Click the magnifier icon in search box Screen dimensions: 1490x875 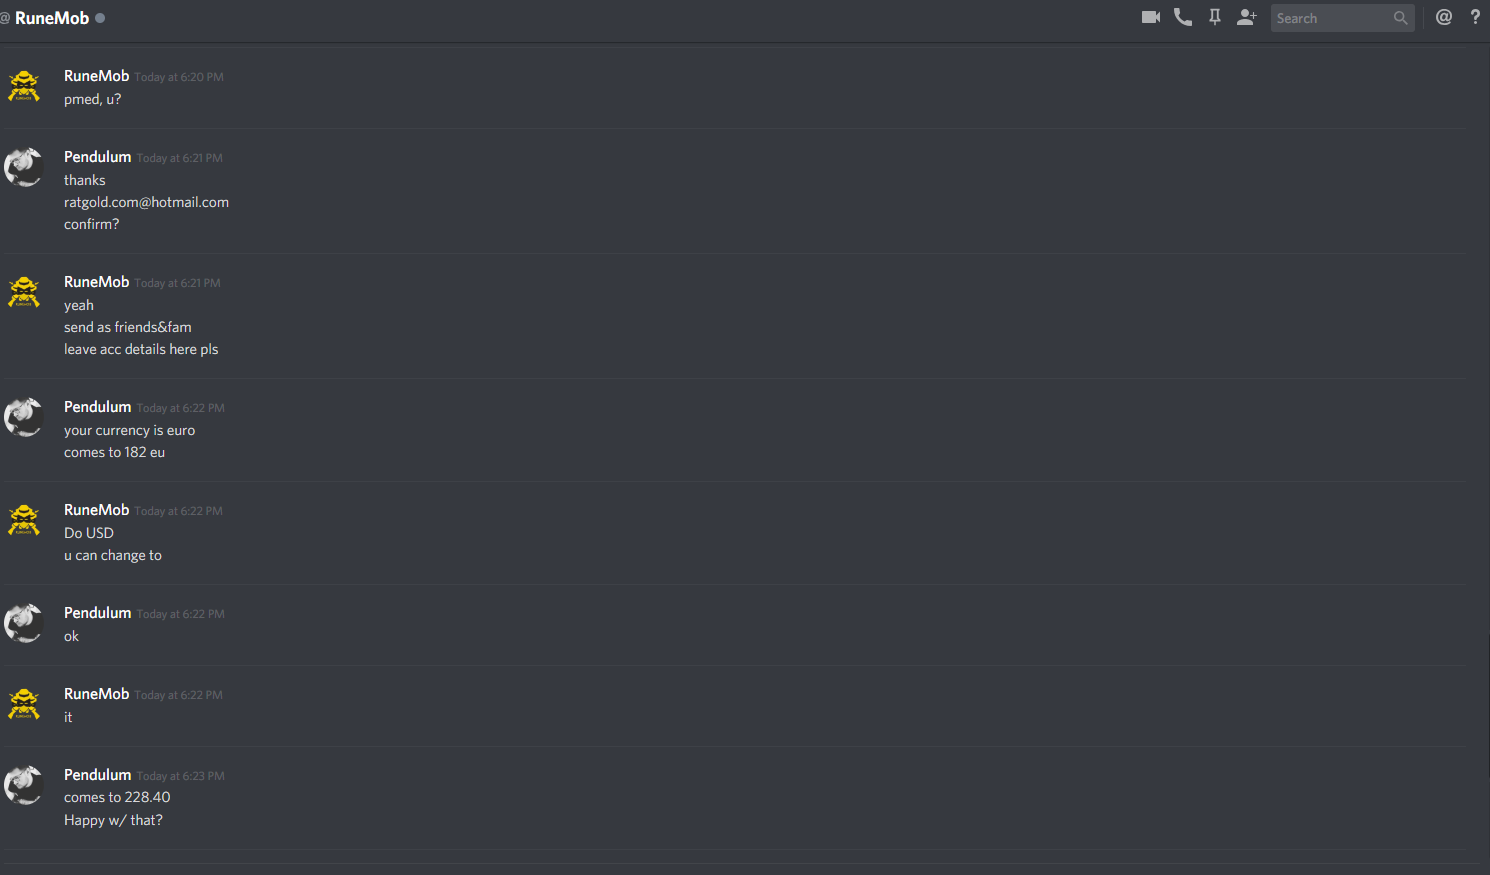[x=1400, y=18]
